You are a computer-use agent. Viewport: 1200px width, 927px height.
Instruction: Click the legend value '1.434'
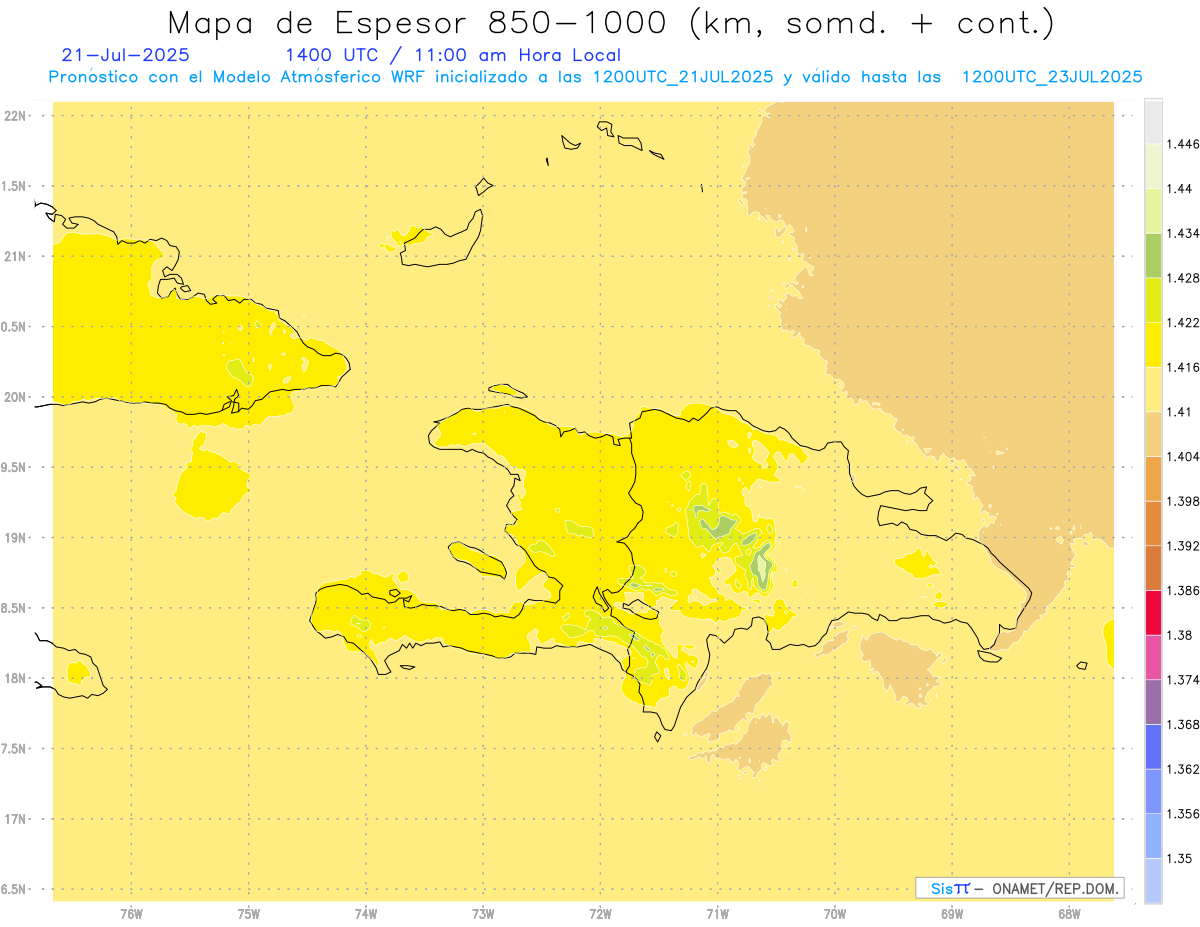pyautogui.click(x=1184, y=233)
